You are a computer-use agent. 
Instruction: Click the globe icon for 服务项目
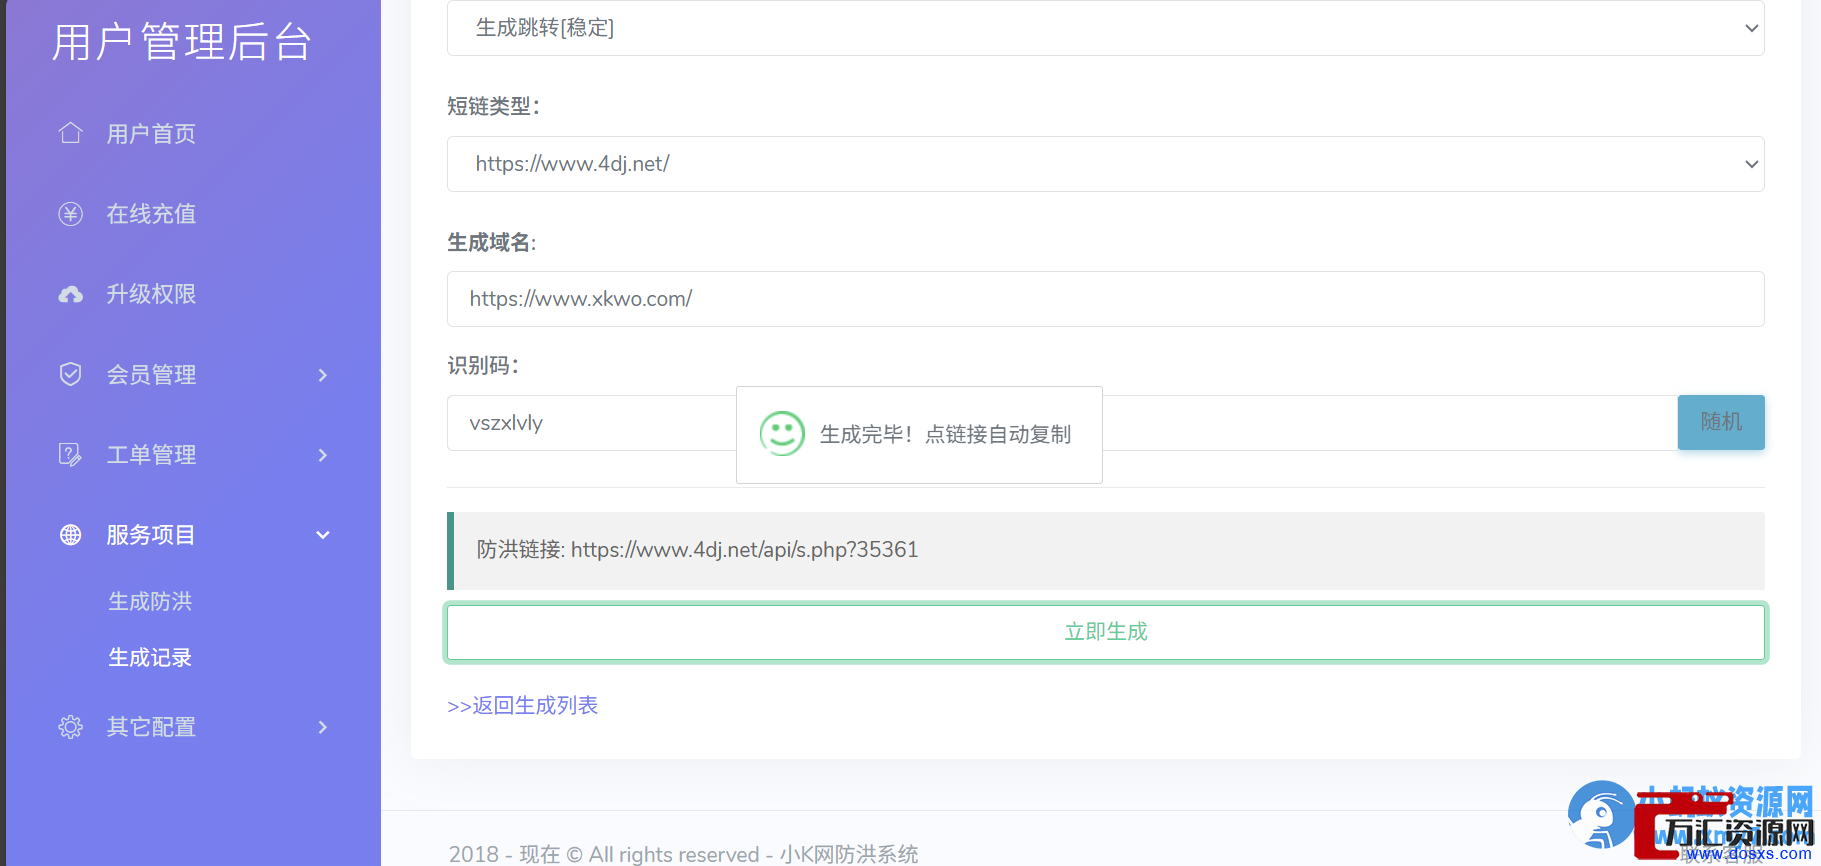coord(70,535)
